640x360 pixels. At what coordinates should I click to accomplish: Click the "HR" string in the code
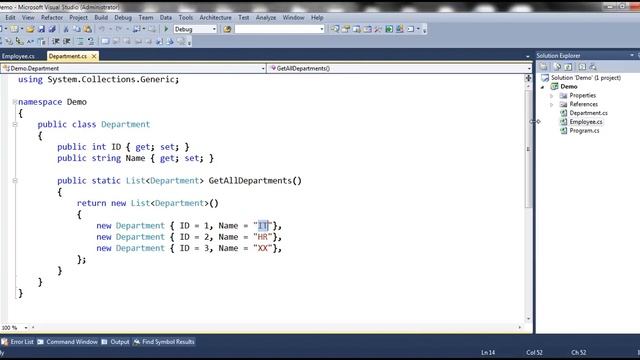pyautogui.click(x=262, y=237)
